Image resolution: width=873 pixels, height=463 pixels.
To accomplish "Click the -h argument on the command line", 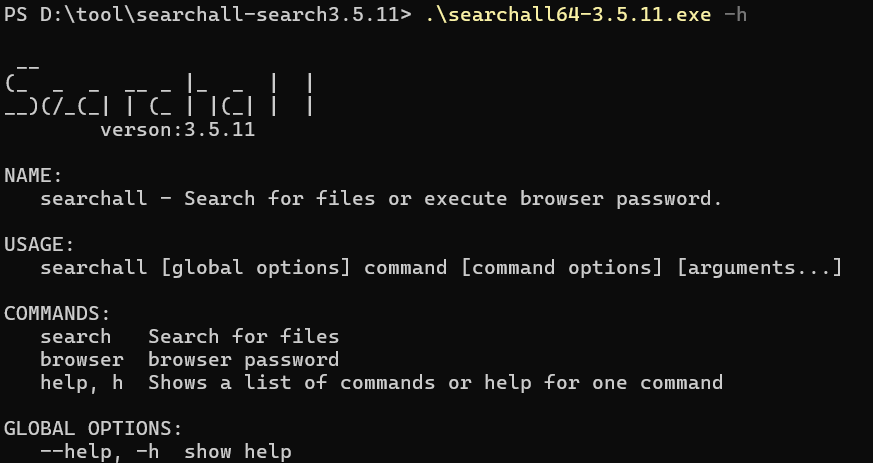I will coord(735,14).
